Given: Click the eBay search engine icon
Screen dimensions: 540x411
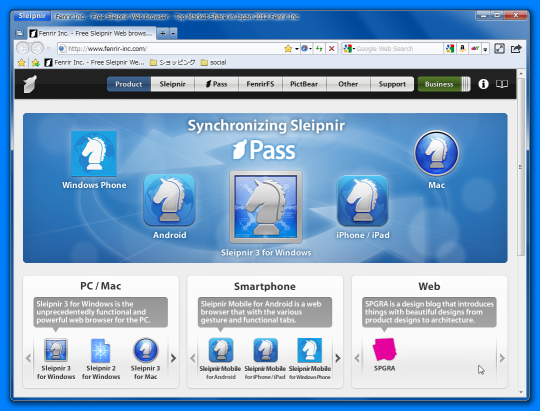Looking at the screenshot, I should 475,49.
